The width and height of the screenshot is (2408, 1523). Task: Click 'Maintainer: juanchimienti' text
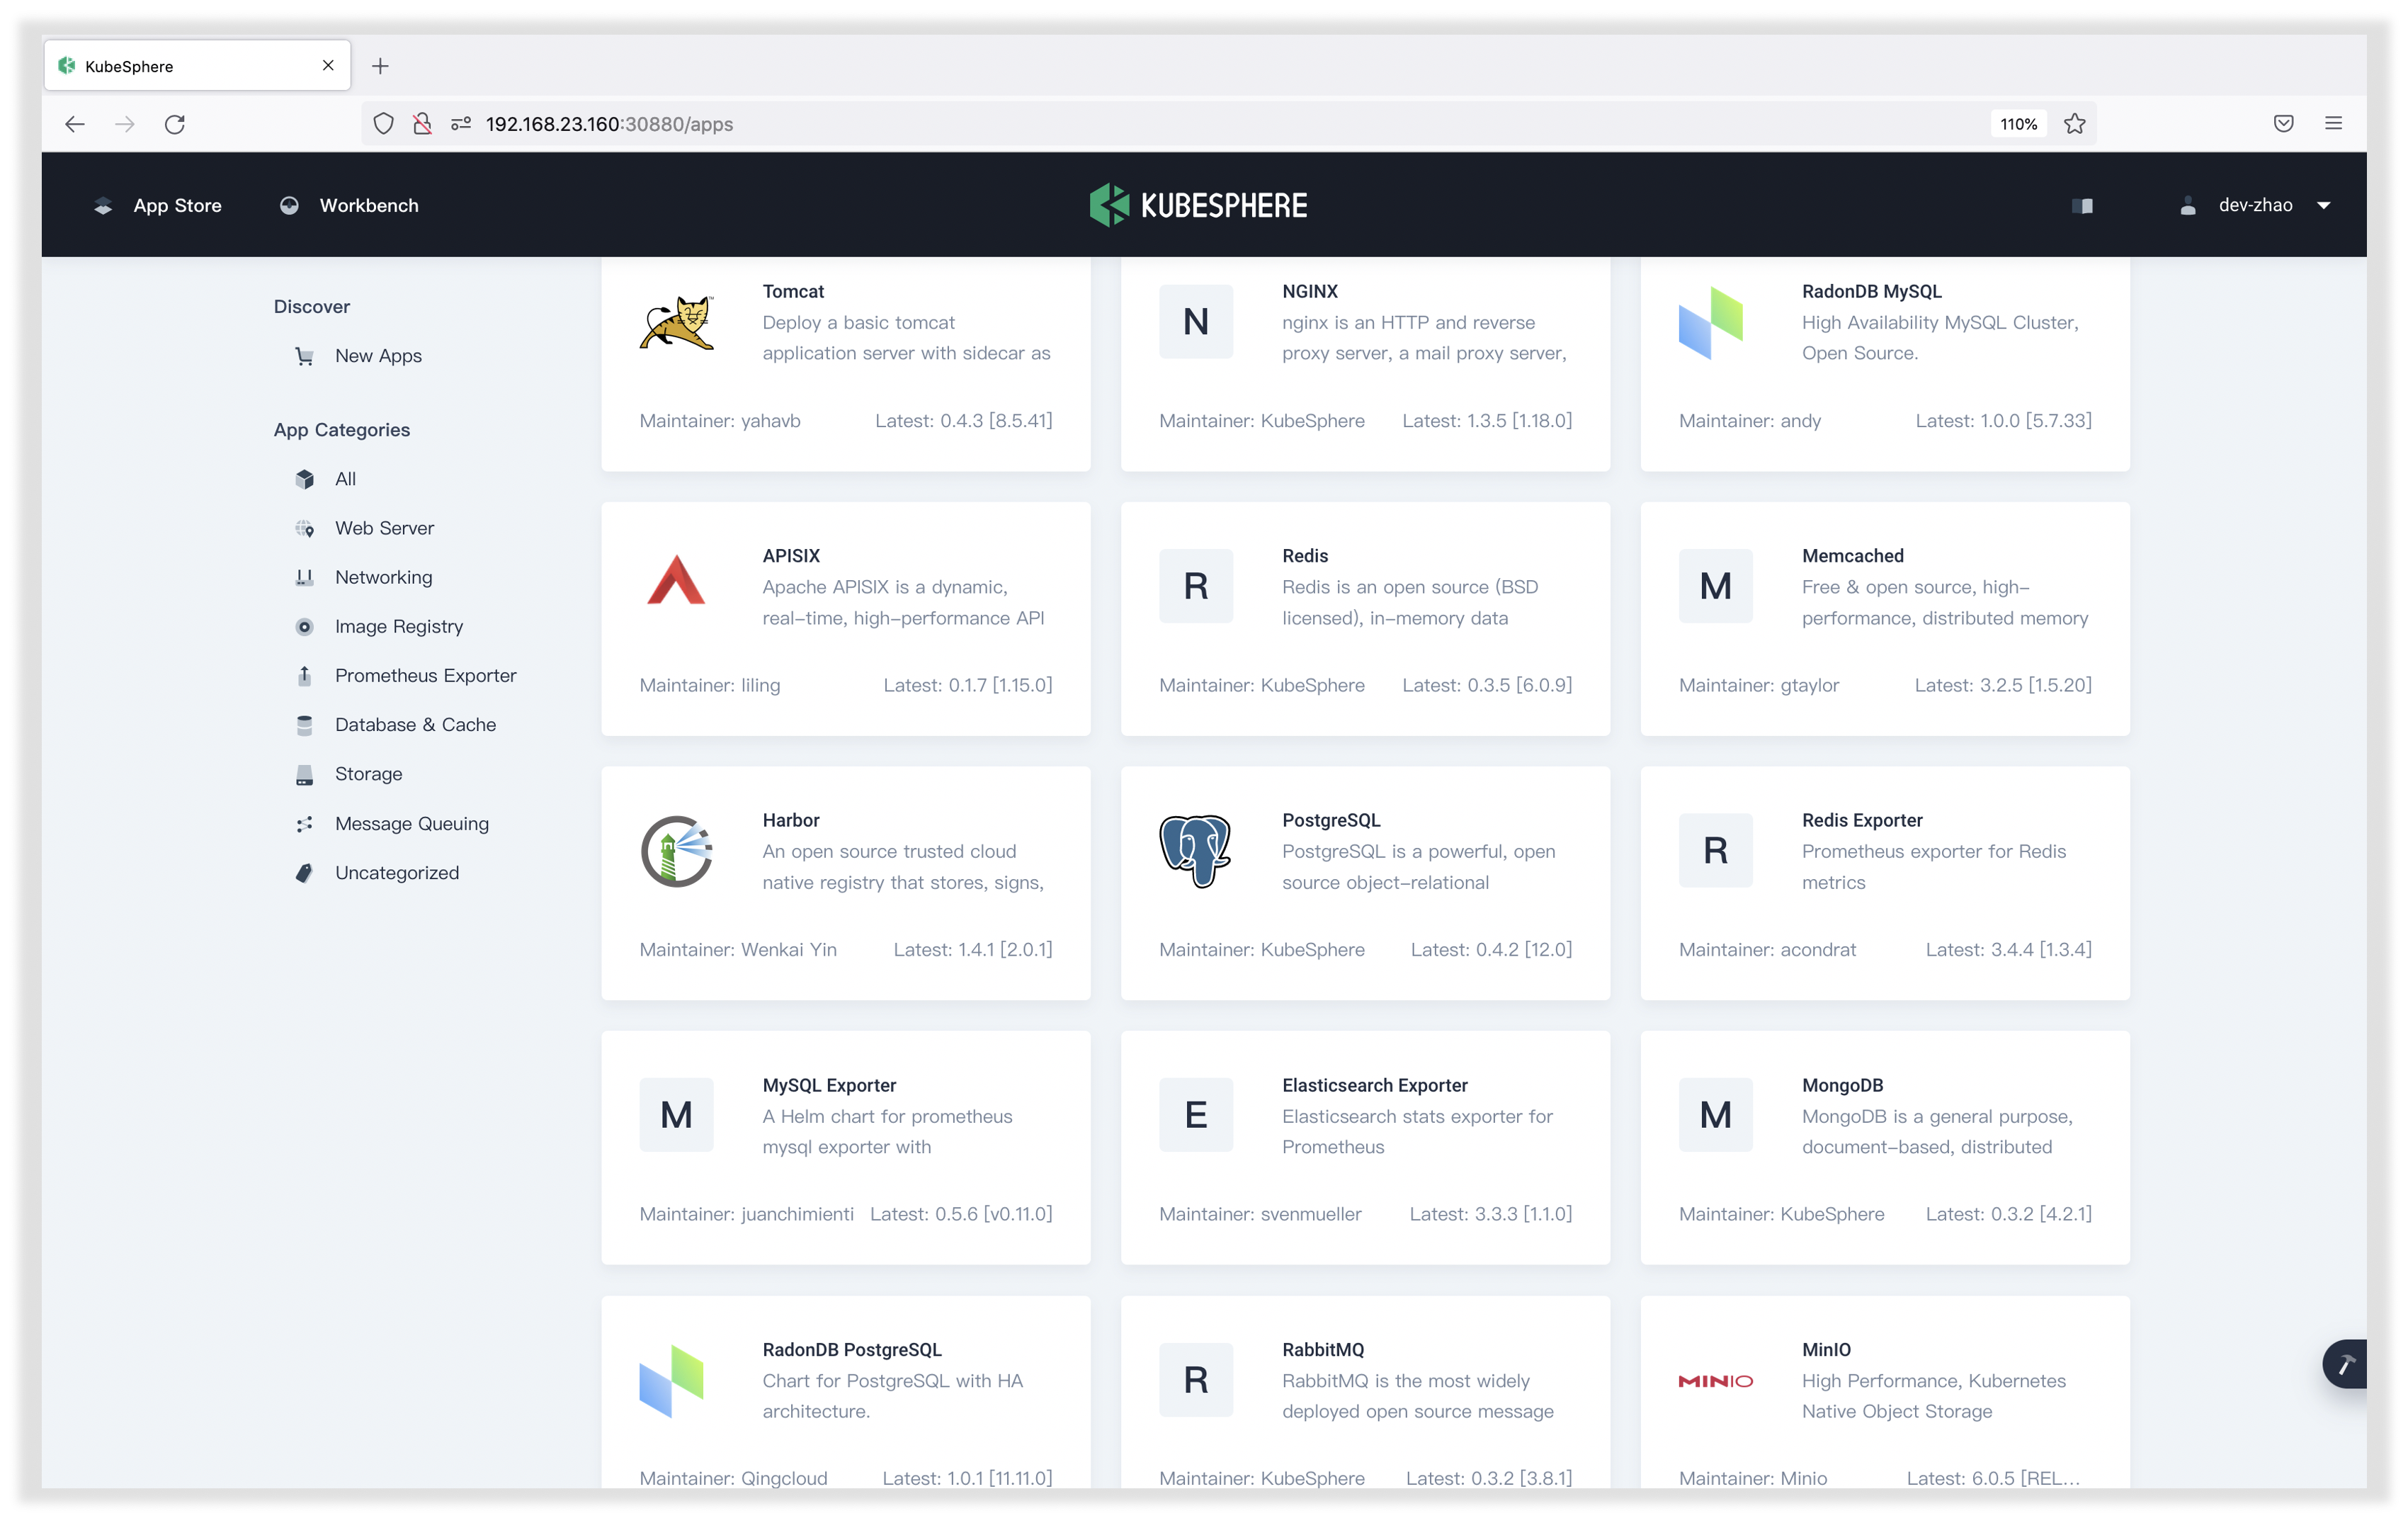point(746,1214)
